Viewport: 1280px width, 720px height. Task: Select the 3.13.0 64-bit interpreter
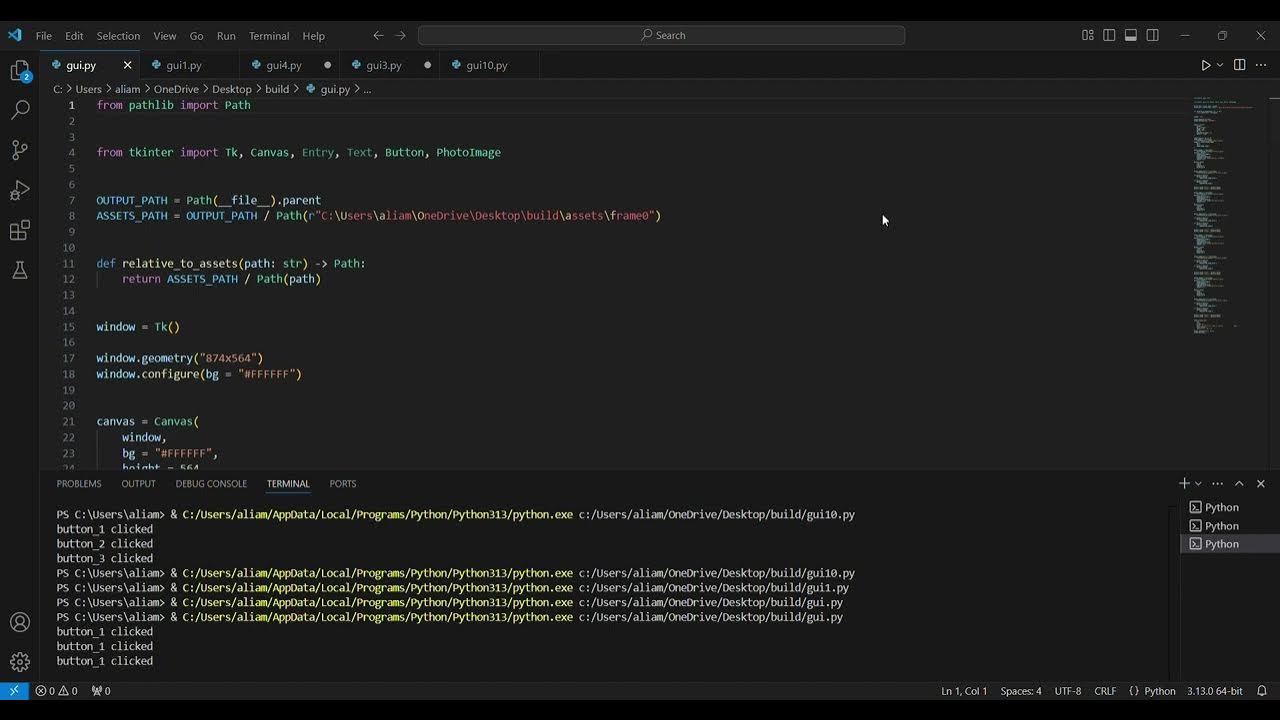click(x=1215, y=691)
